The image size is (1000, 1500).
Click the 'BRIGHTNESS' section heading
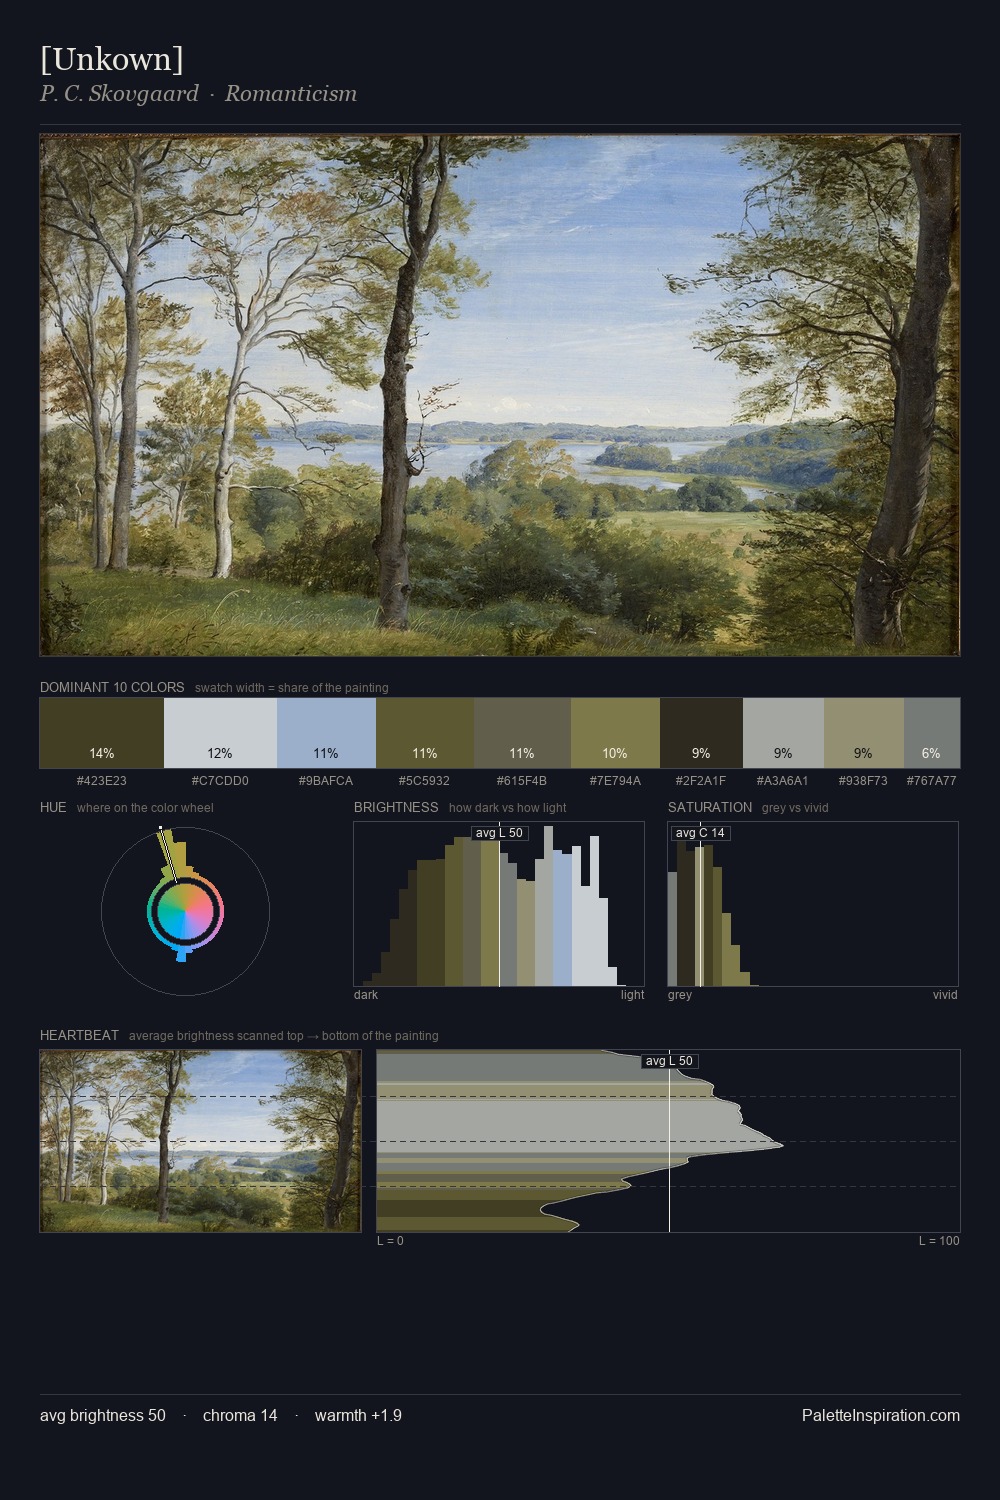coord(396,807)
